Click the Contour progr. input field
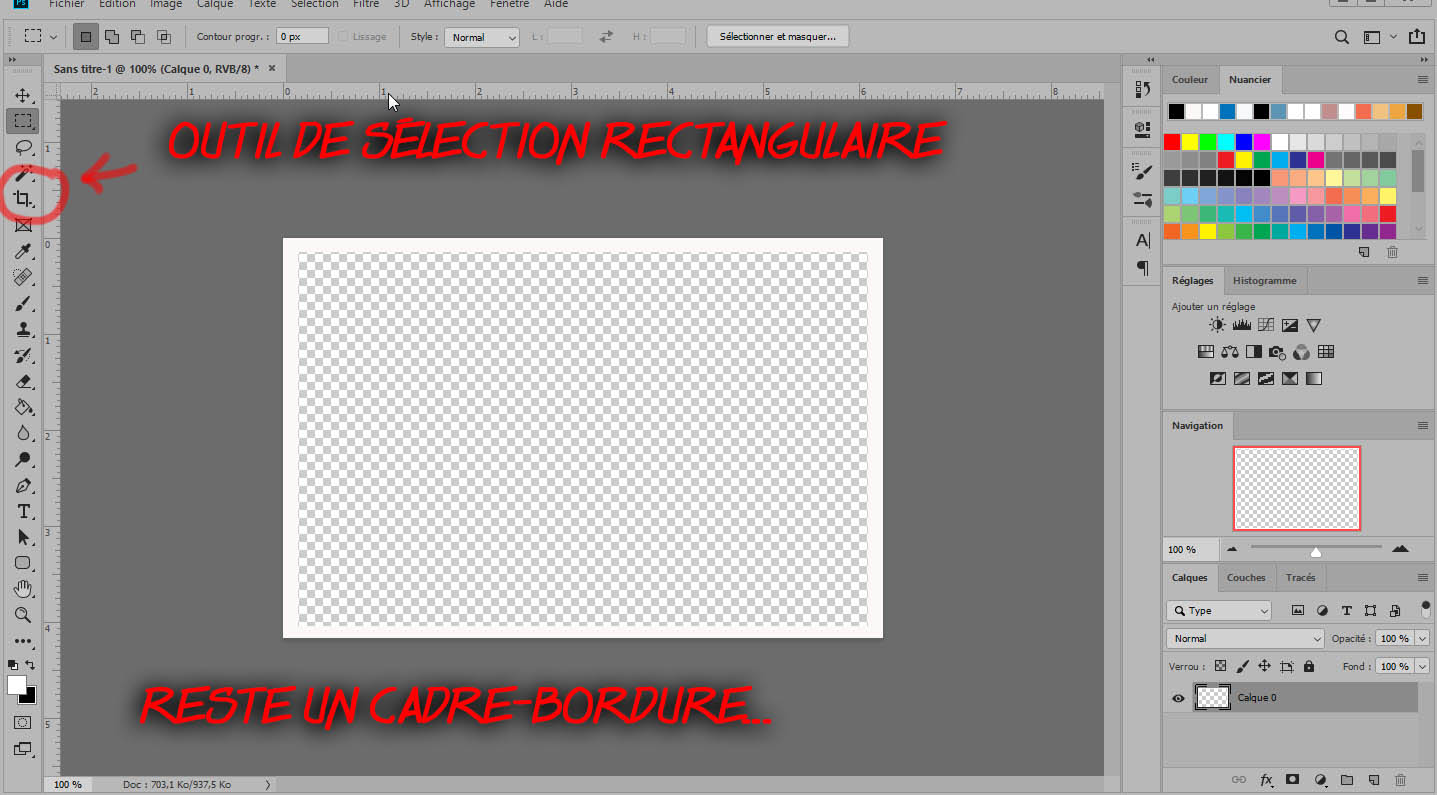The width and height of the screenshot is (1437, 795). (x=302, y=37)
